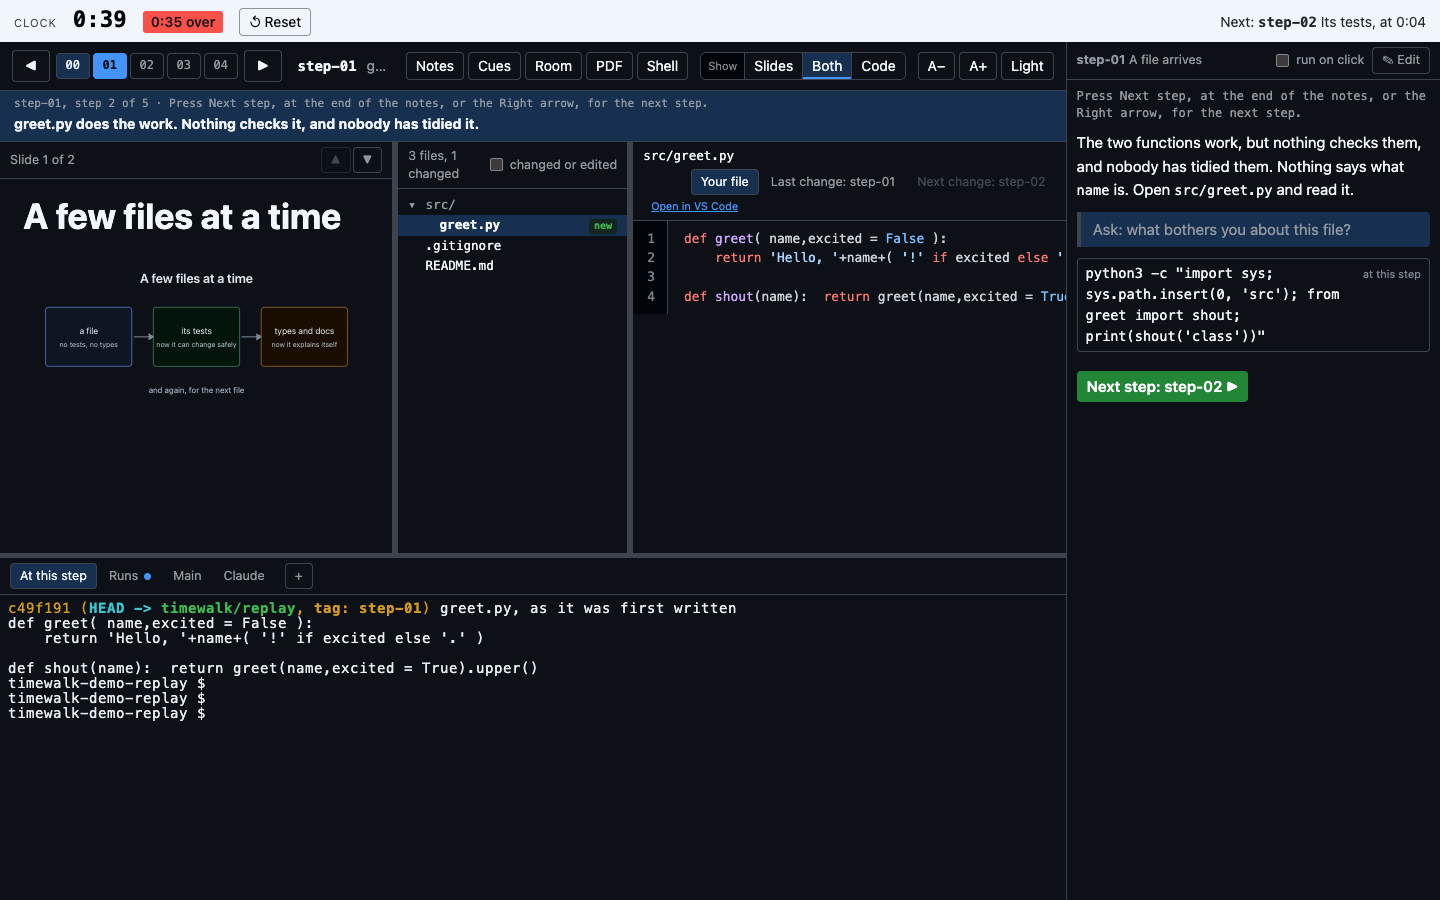Select the current step 01 marker

click(110, 66)
